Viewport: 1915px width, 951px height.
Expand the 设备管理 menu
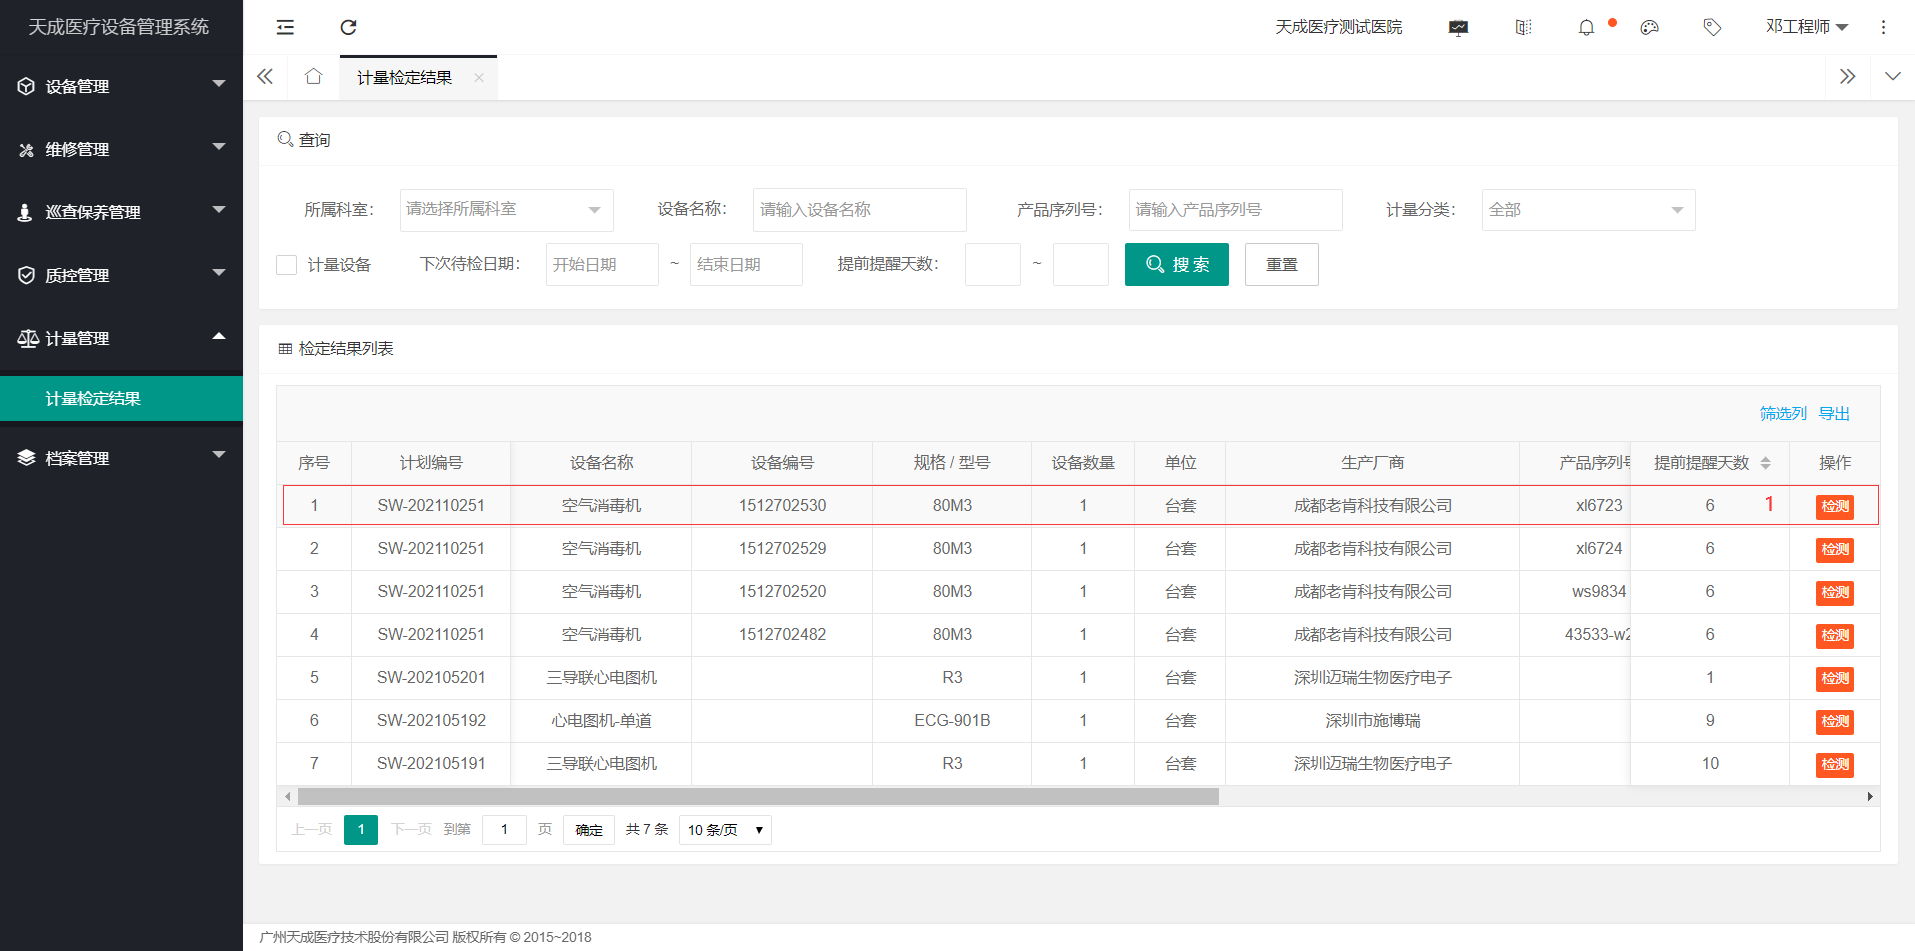pyautogui.click(x=121, y=86)
